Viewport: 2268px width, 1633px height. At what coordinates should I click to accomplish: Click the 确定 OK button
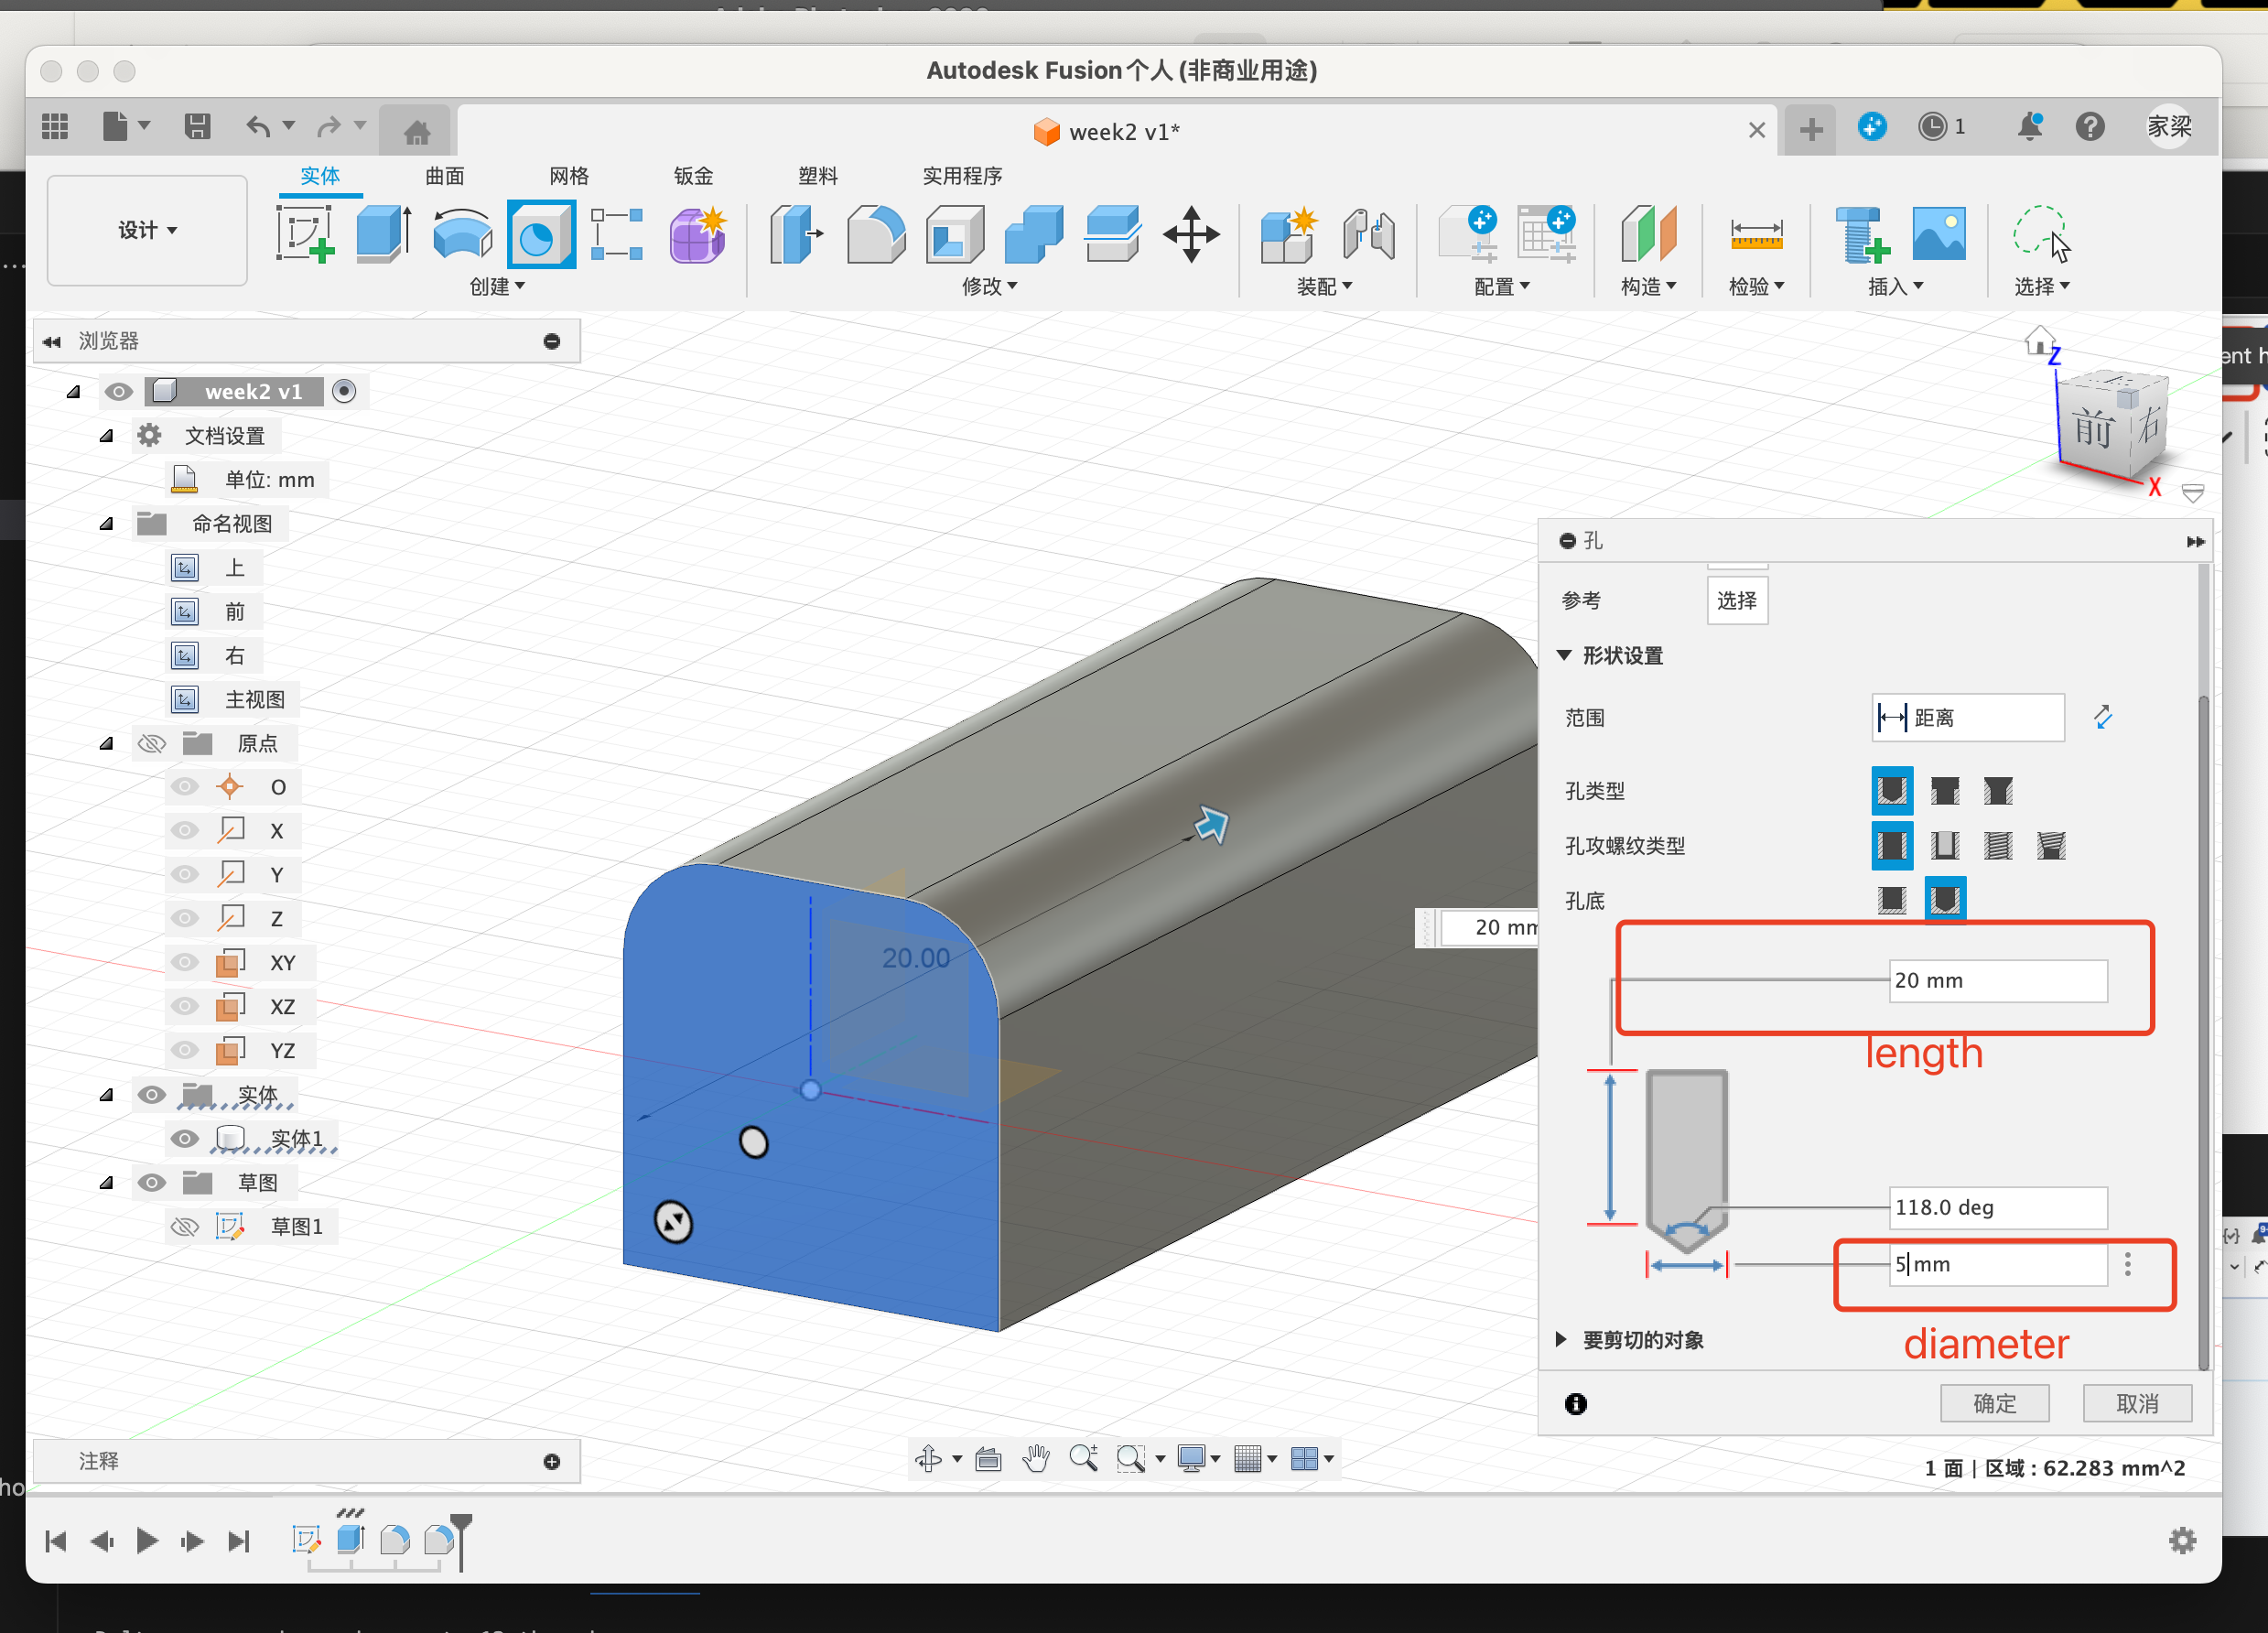click(1994, 1403)
